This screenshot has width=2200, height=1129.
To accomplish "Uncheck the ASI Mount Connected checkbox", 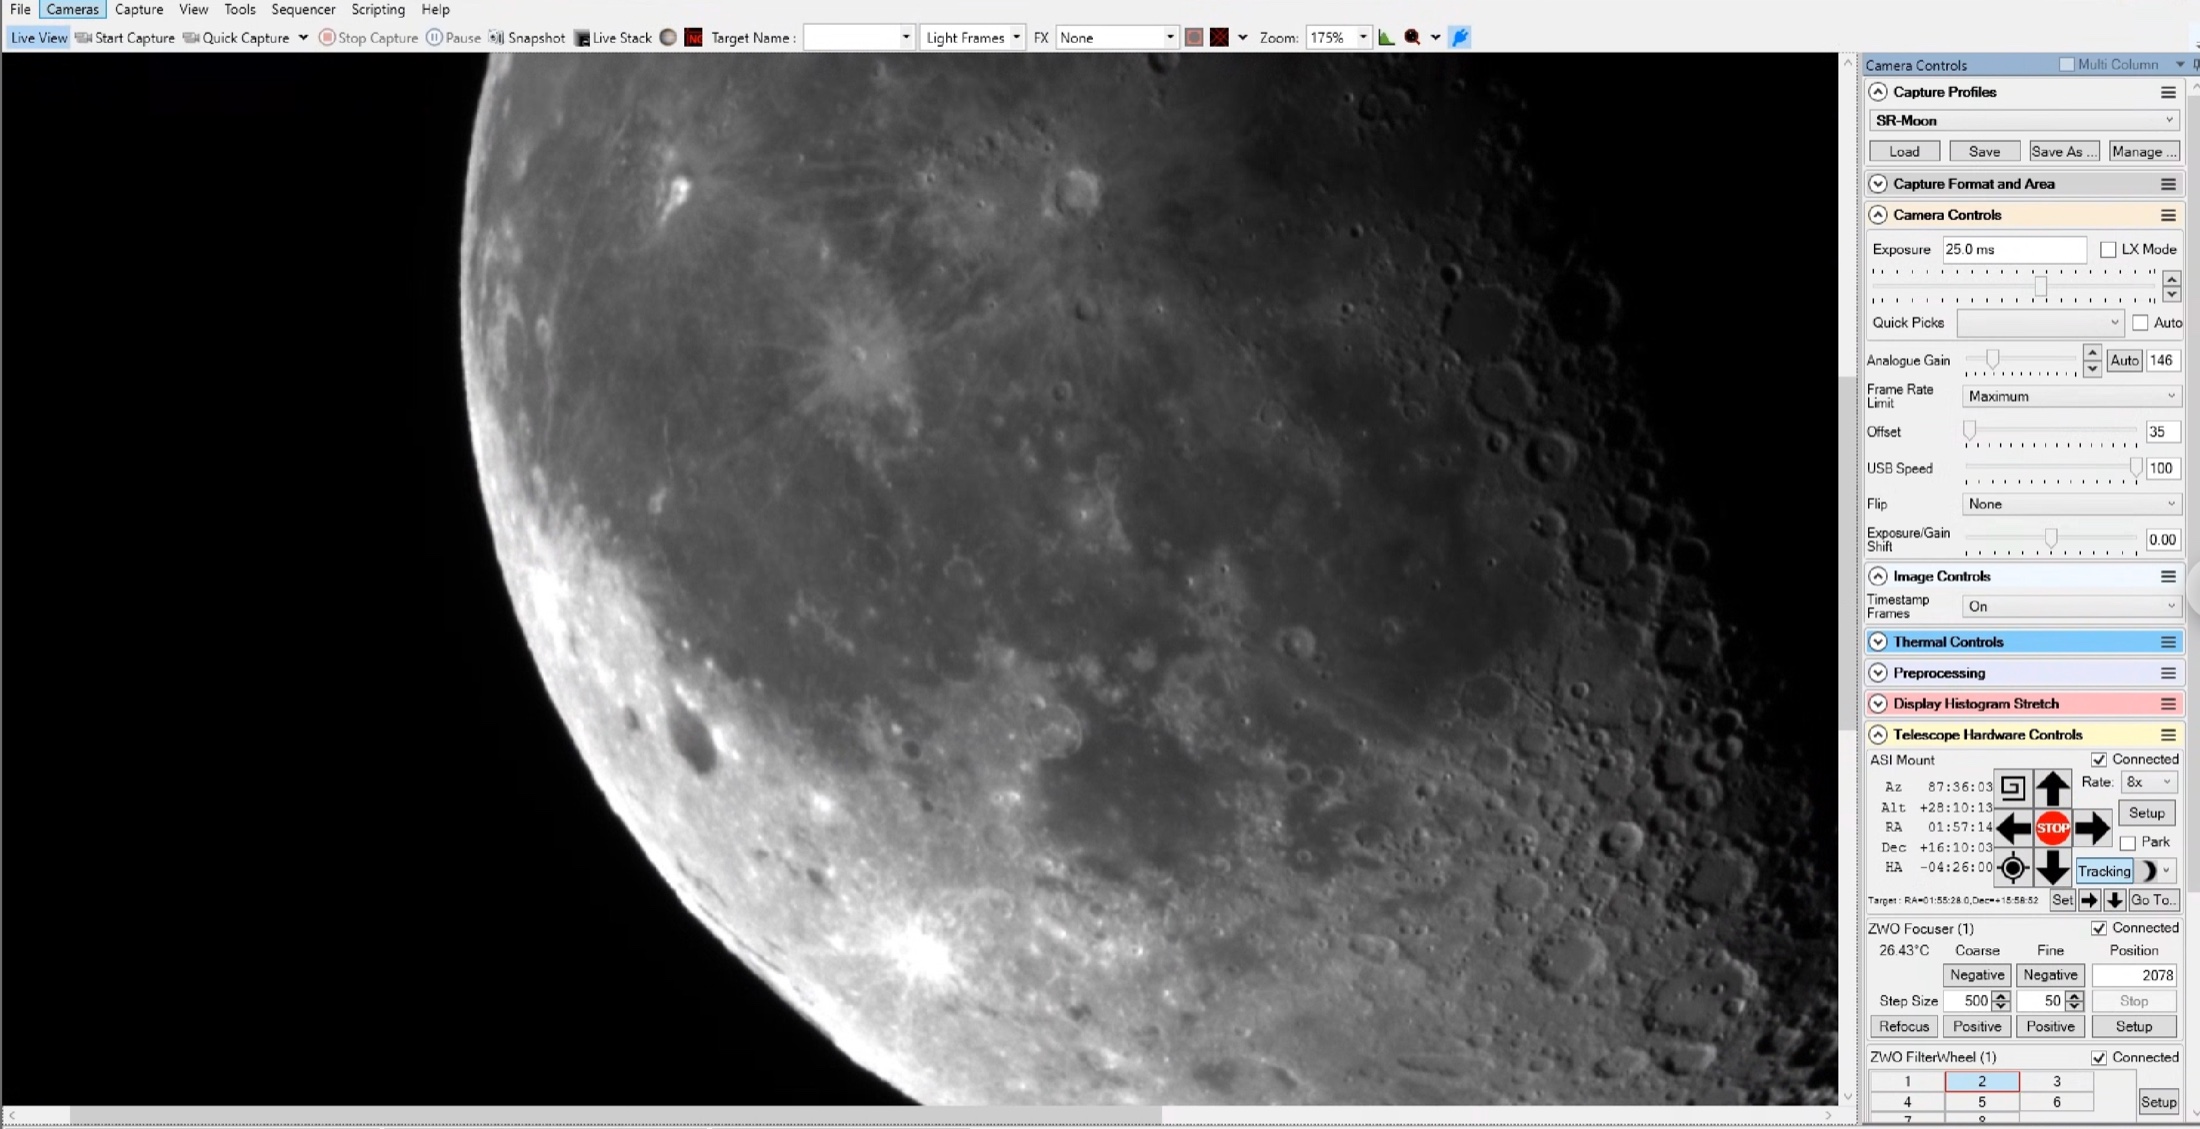I will click(2099, 760).
